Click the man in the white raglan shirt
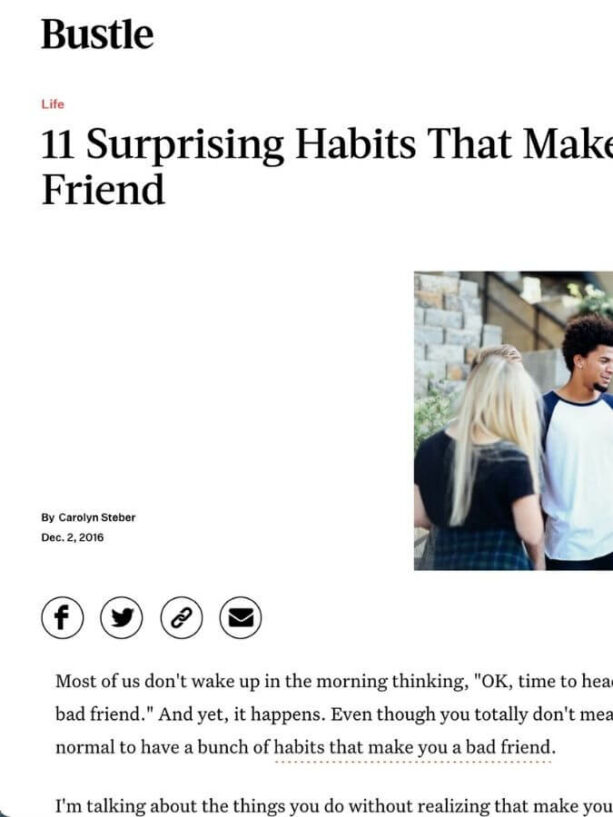 click(579, 443)
